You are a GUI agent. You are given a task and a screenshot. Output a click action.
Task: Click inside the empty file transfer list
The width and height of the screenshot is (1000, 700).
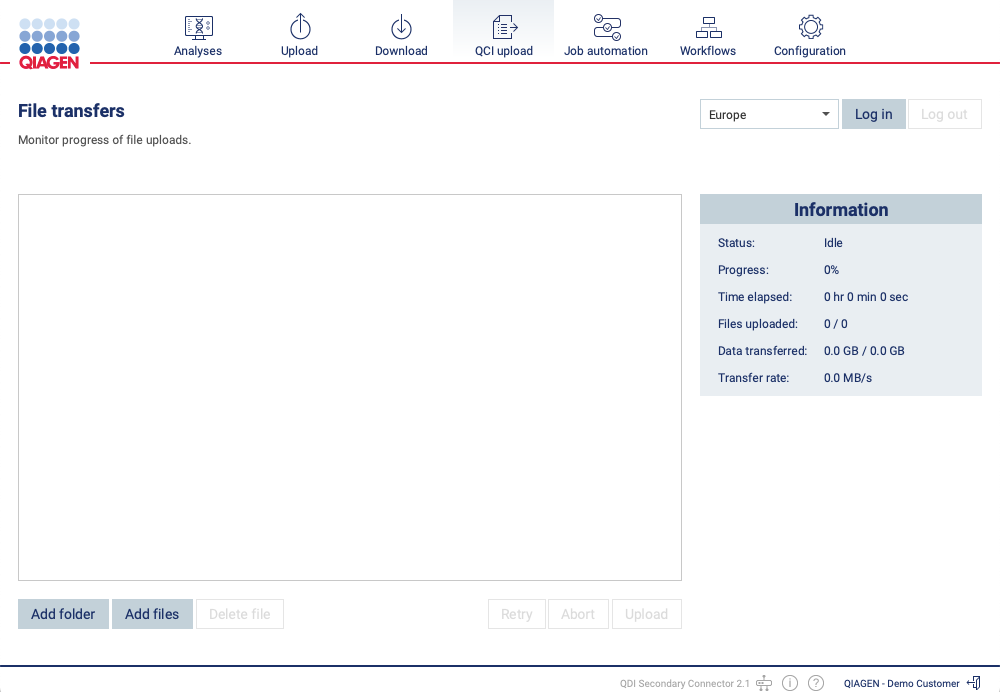tap(350, 387)
